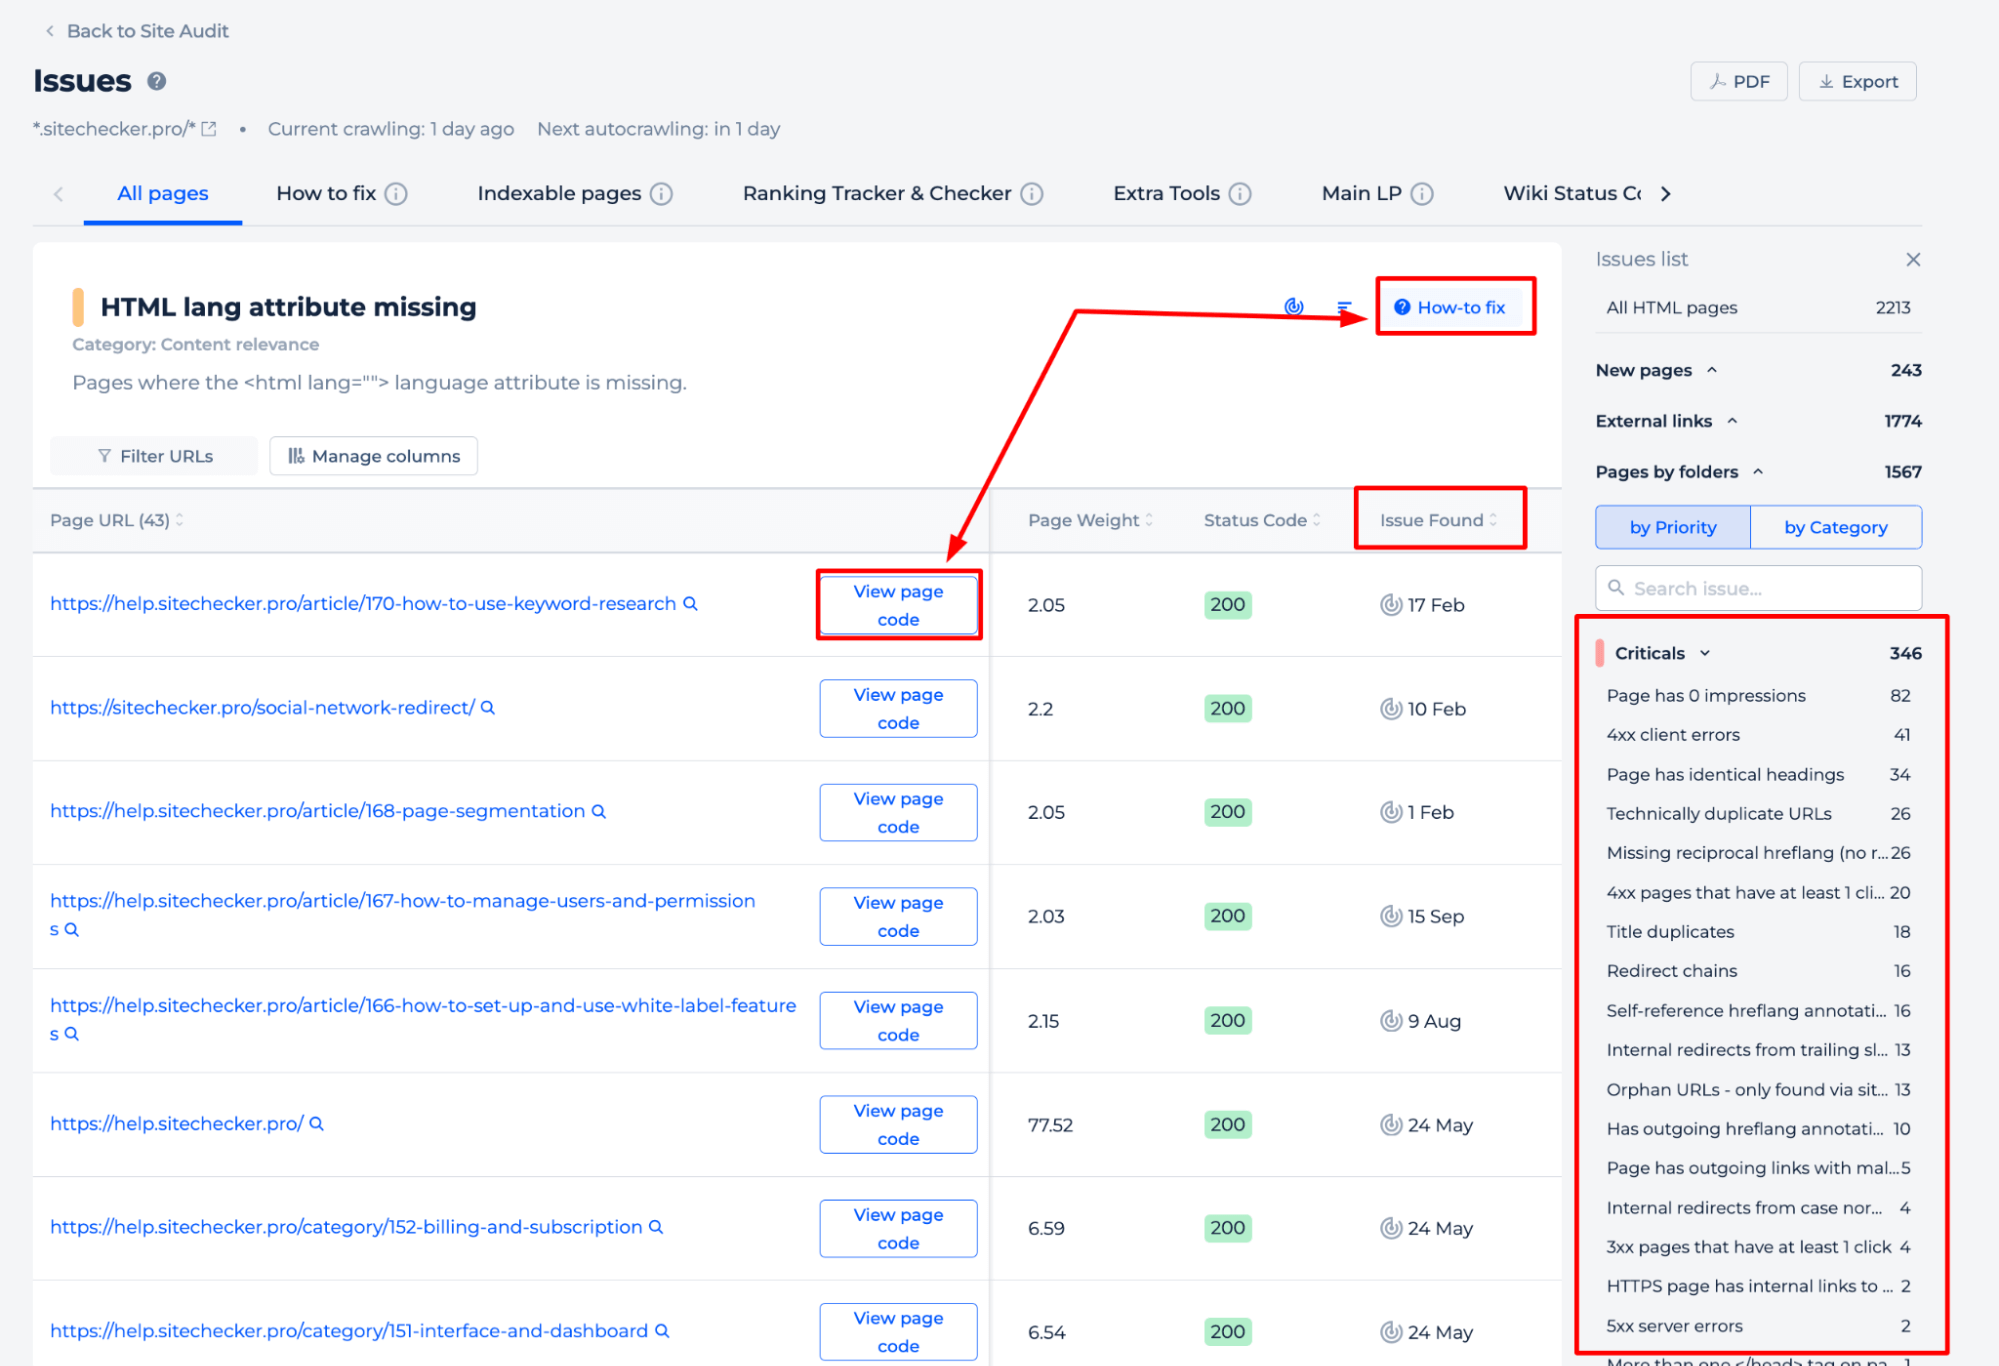Click the list lines icon near How-to fix
Screen dimensions: 1999x1366
point(1344,307)
